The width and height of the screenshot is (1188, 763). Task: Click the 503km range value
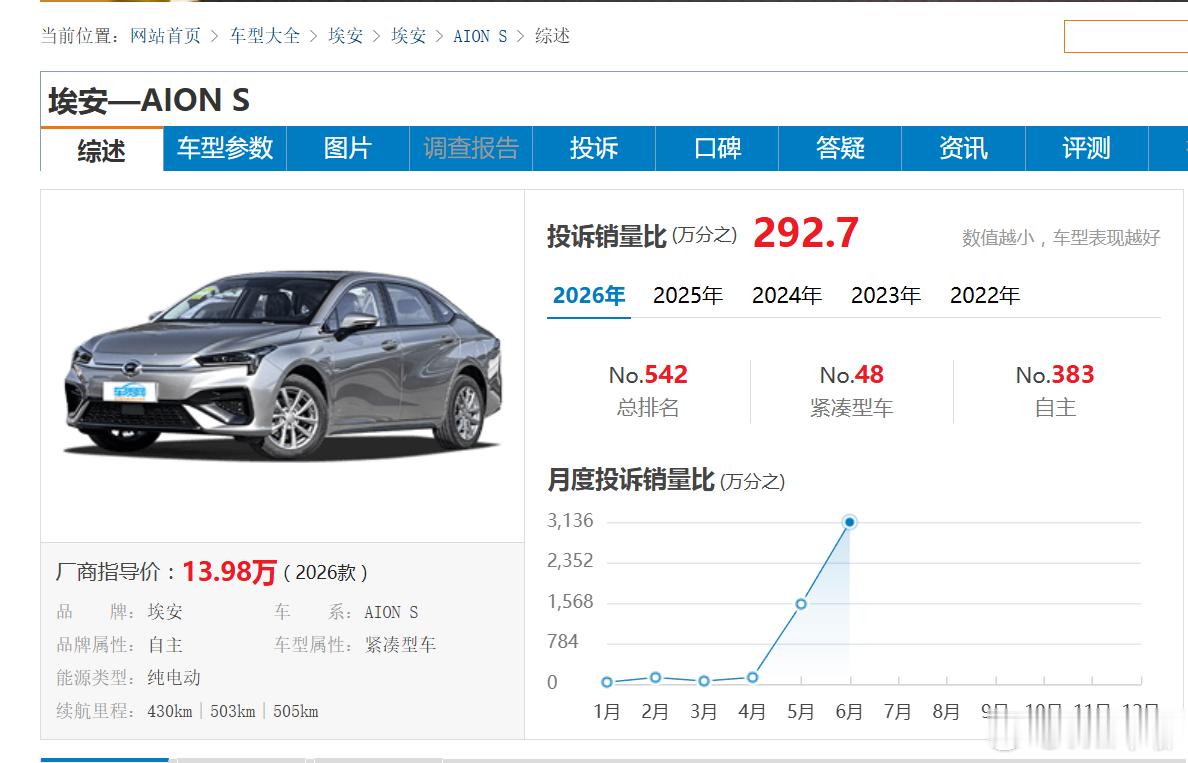point(233,711)
